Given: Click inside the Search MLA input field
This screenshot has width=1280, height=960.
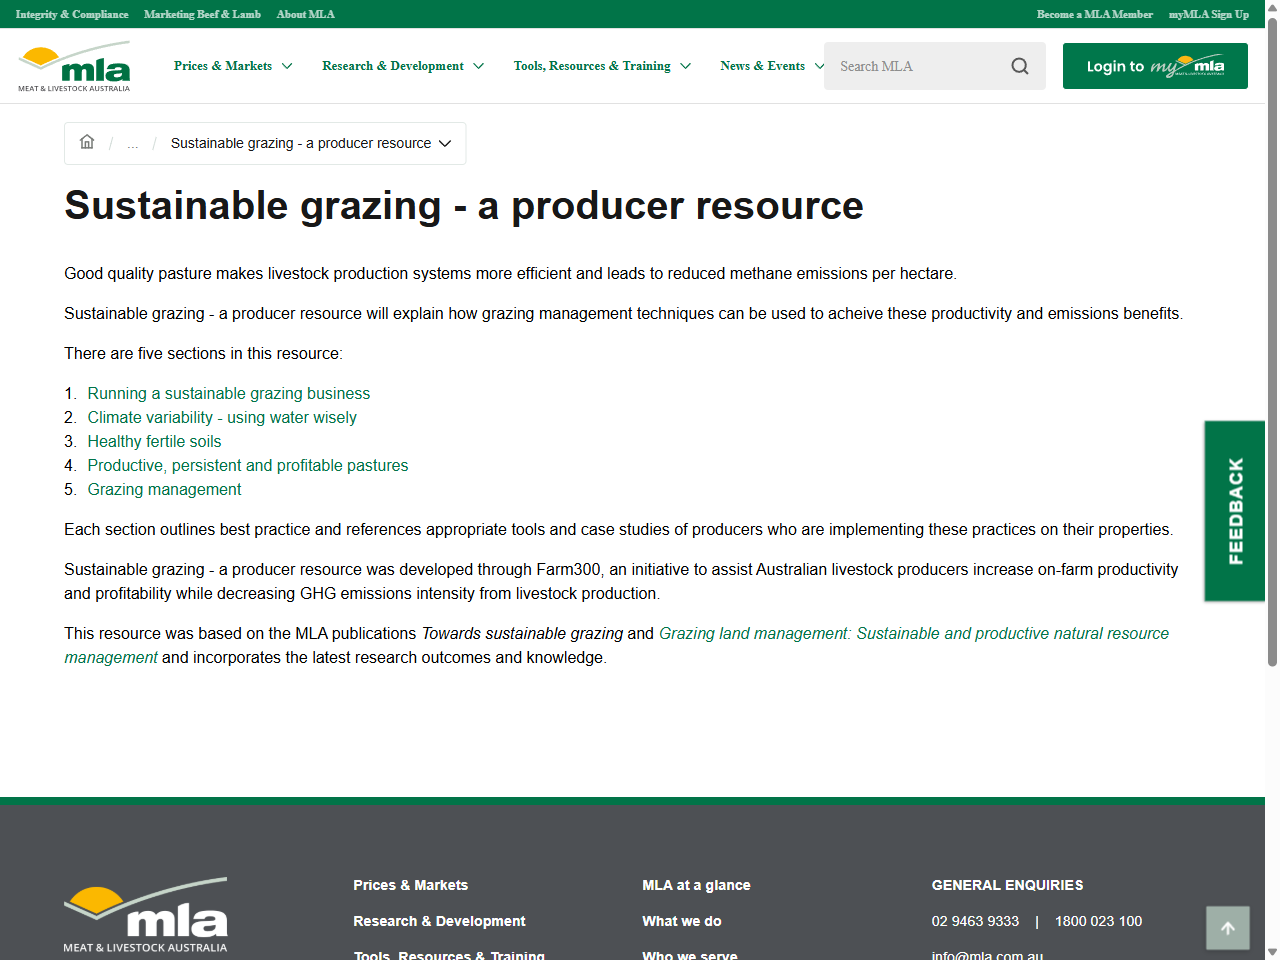Looking at the screenshot, I should pos(920,66).
